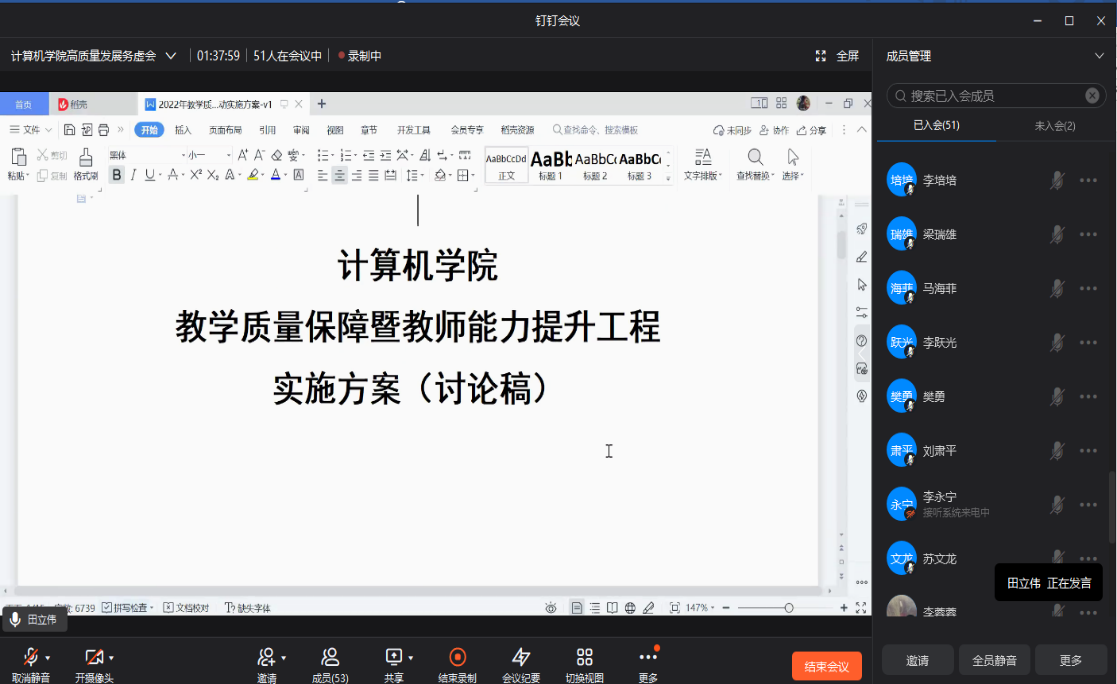Screen dimensions: 1117x684
Task: Toggle Bold formatting button
Action: [117, 175]
